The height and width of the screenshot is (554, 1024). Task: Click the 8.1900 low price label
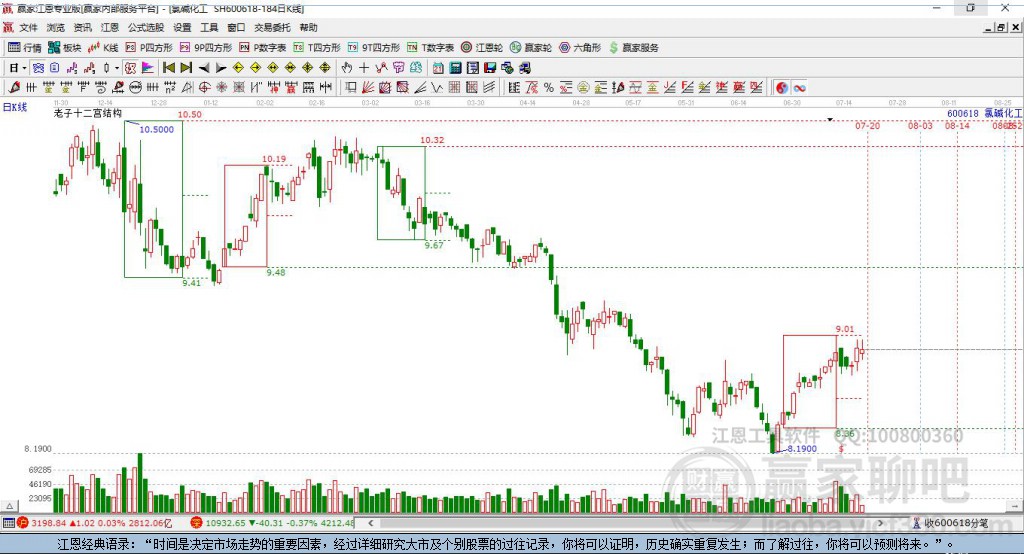[x=802, y=449]
